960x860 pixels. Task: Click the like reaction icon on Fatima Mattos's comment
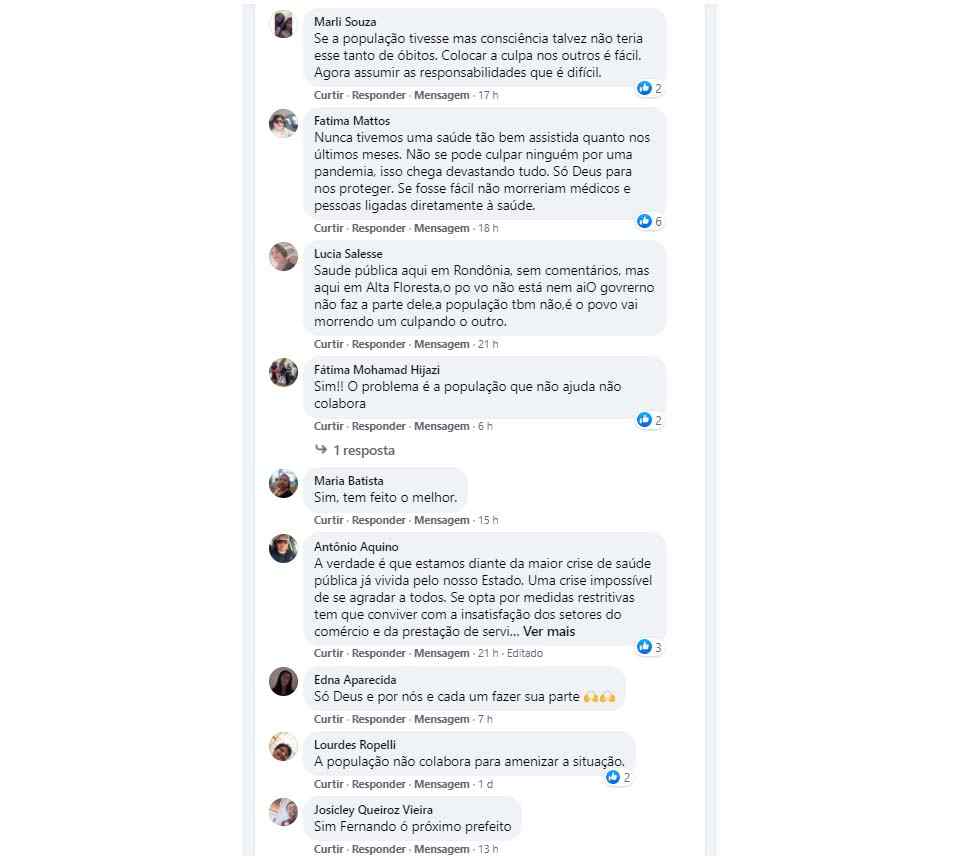pyautogui.click(x=645, y=221)
